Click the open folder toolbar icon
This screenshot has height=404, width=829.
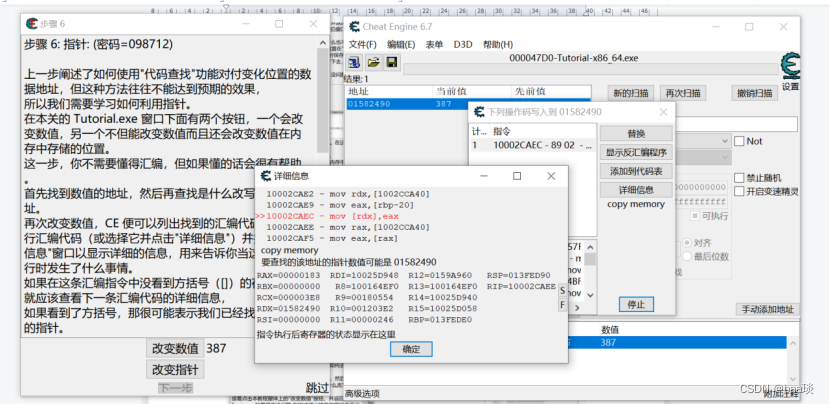click(x=373, y=62)
